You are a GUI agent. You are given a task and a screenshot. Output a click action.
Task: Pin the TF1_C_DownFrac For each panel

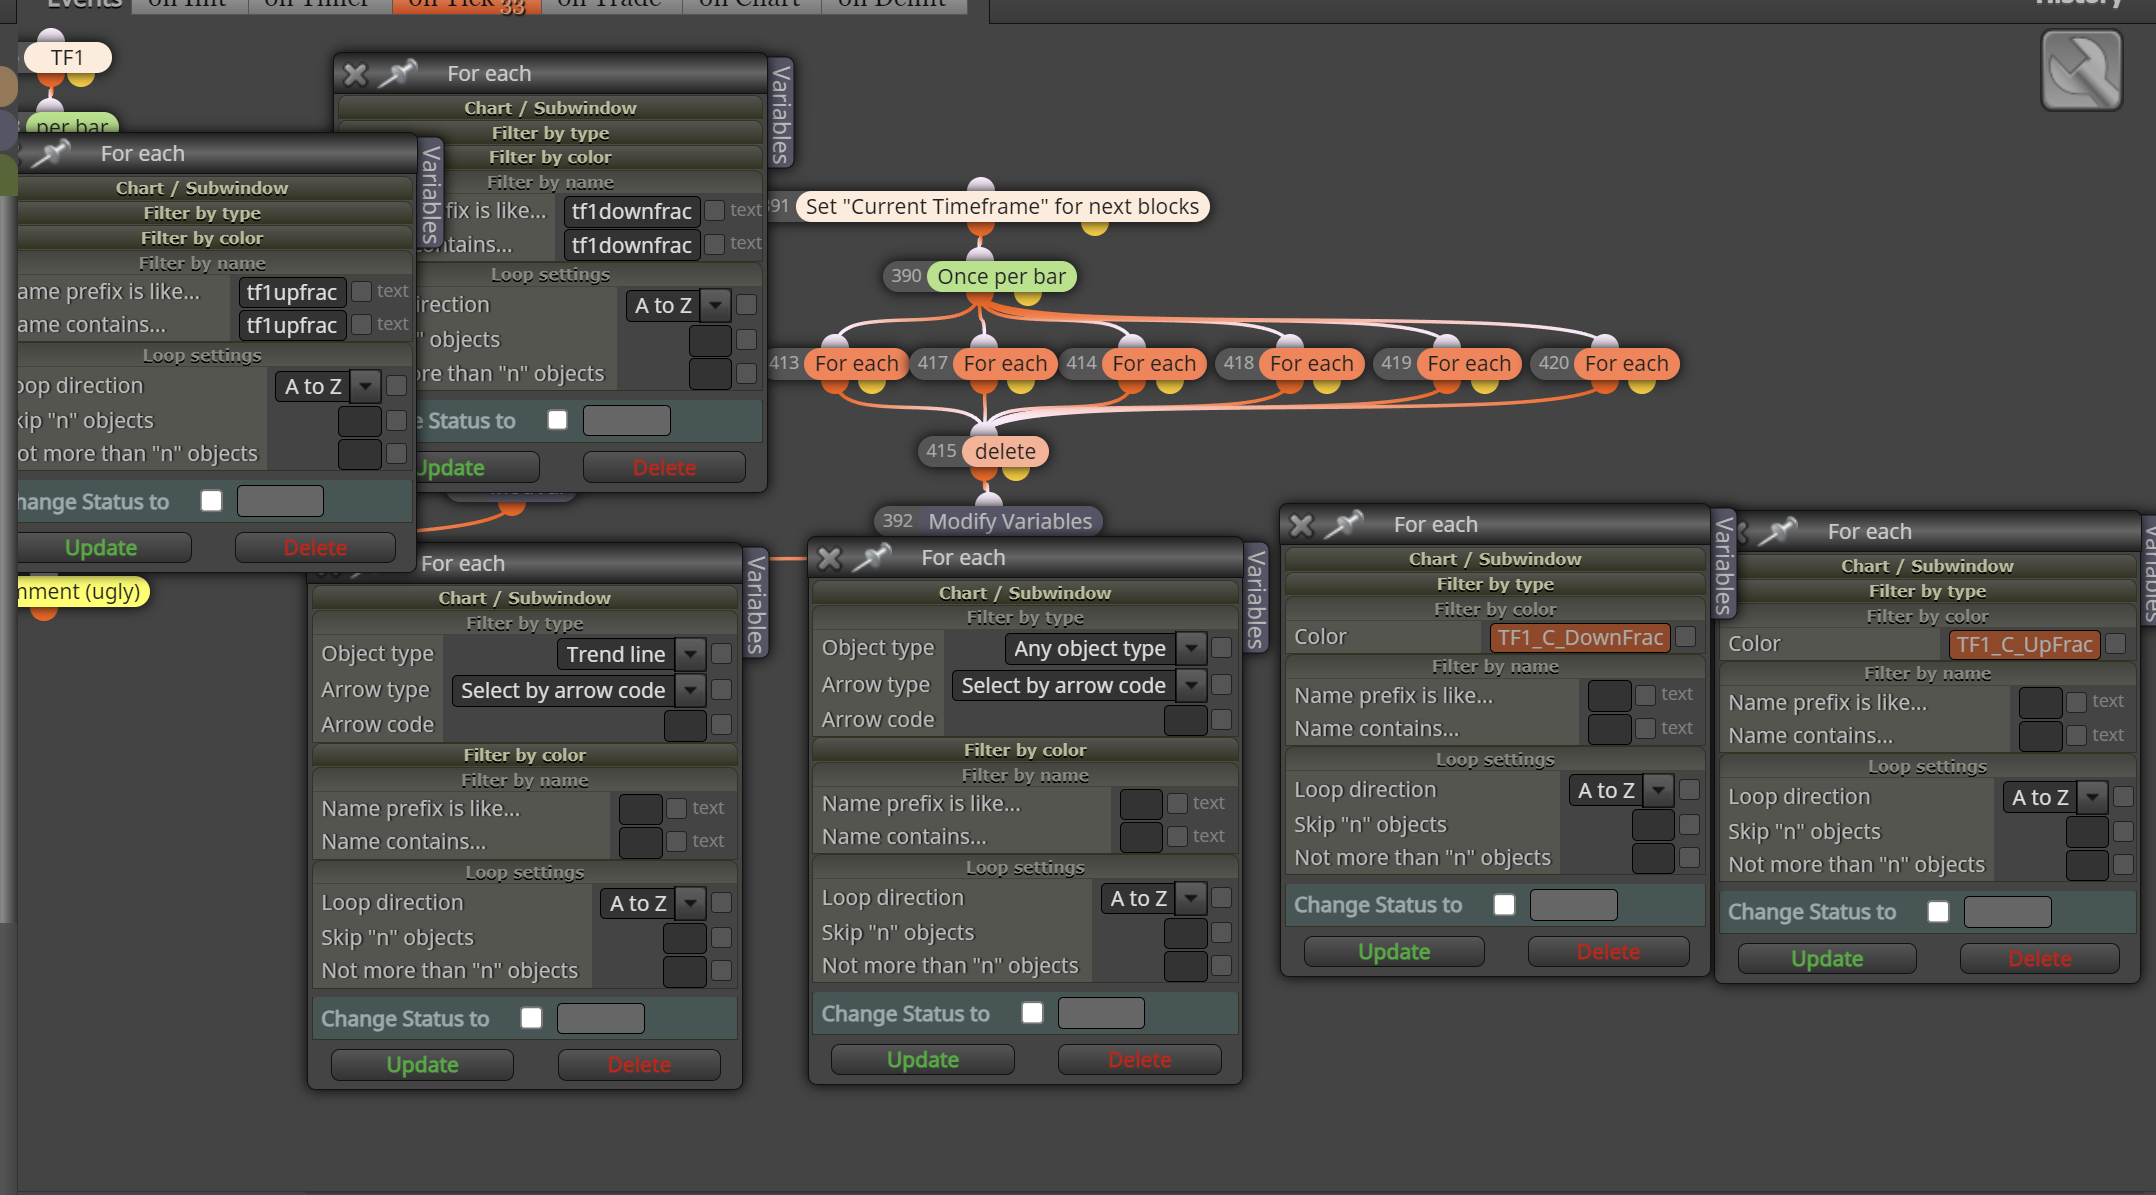[1345, 524]
